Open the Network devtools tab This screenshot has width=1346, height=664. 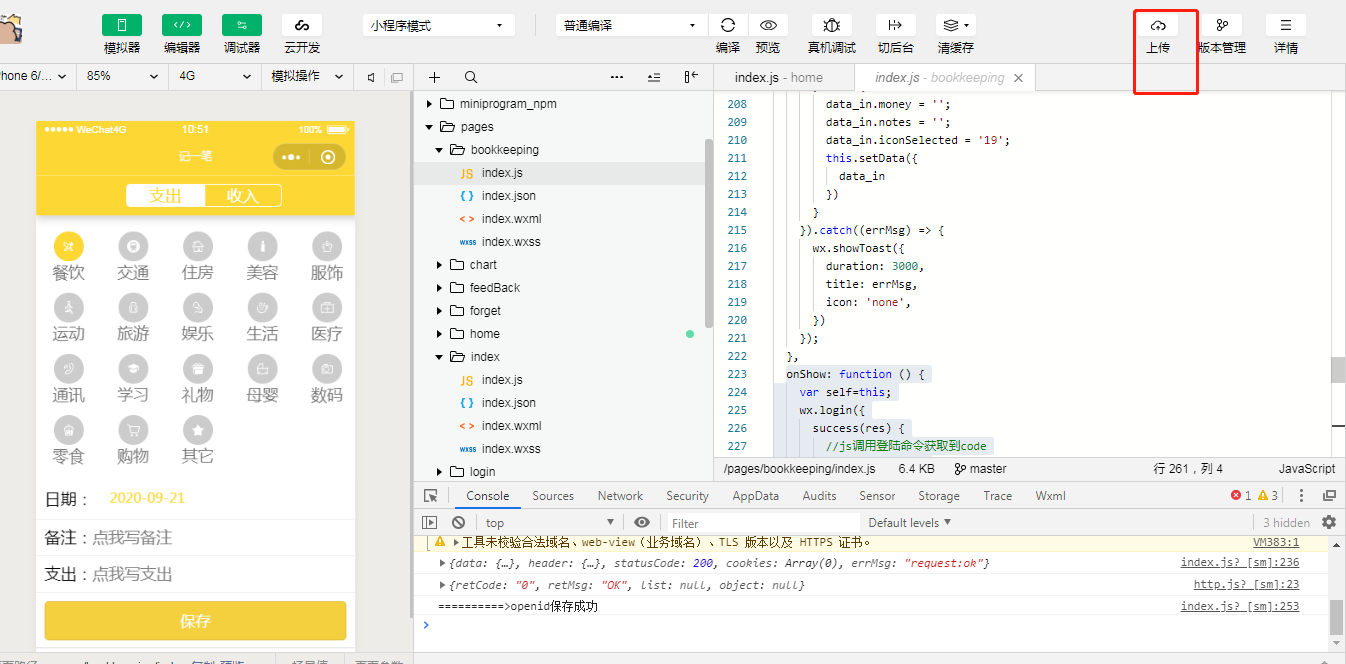point(620,496)
